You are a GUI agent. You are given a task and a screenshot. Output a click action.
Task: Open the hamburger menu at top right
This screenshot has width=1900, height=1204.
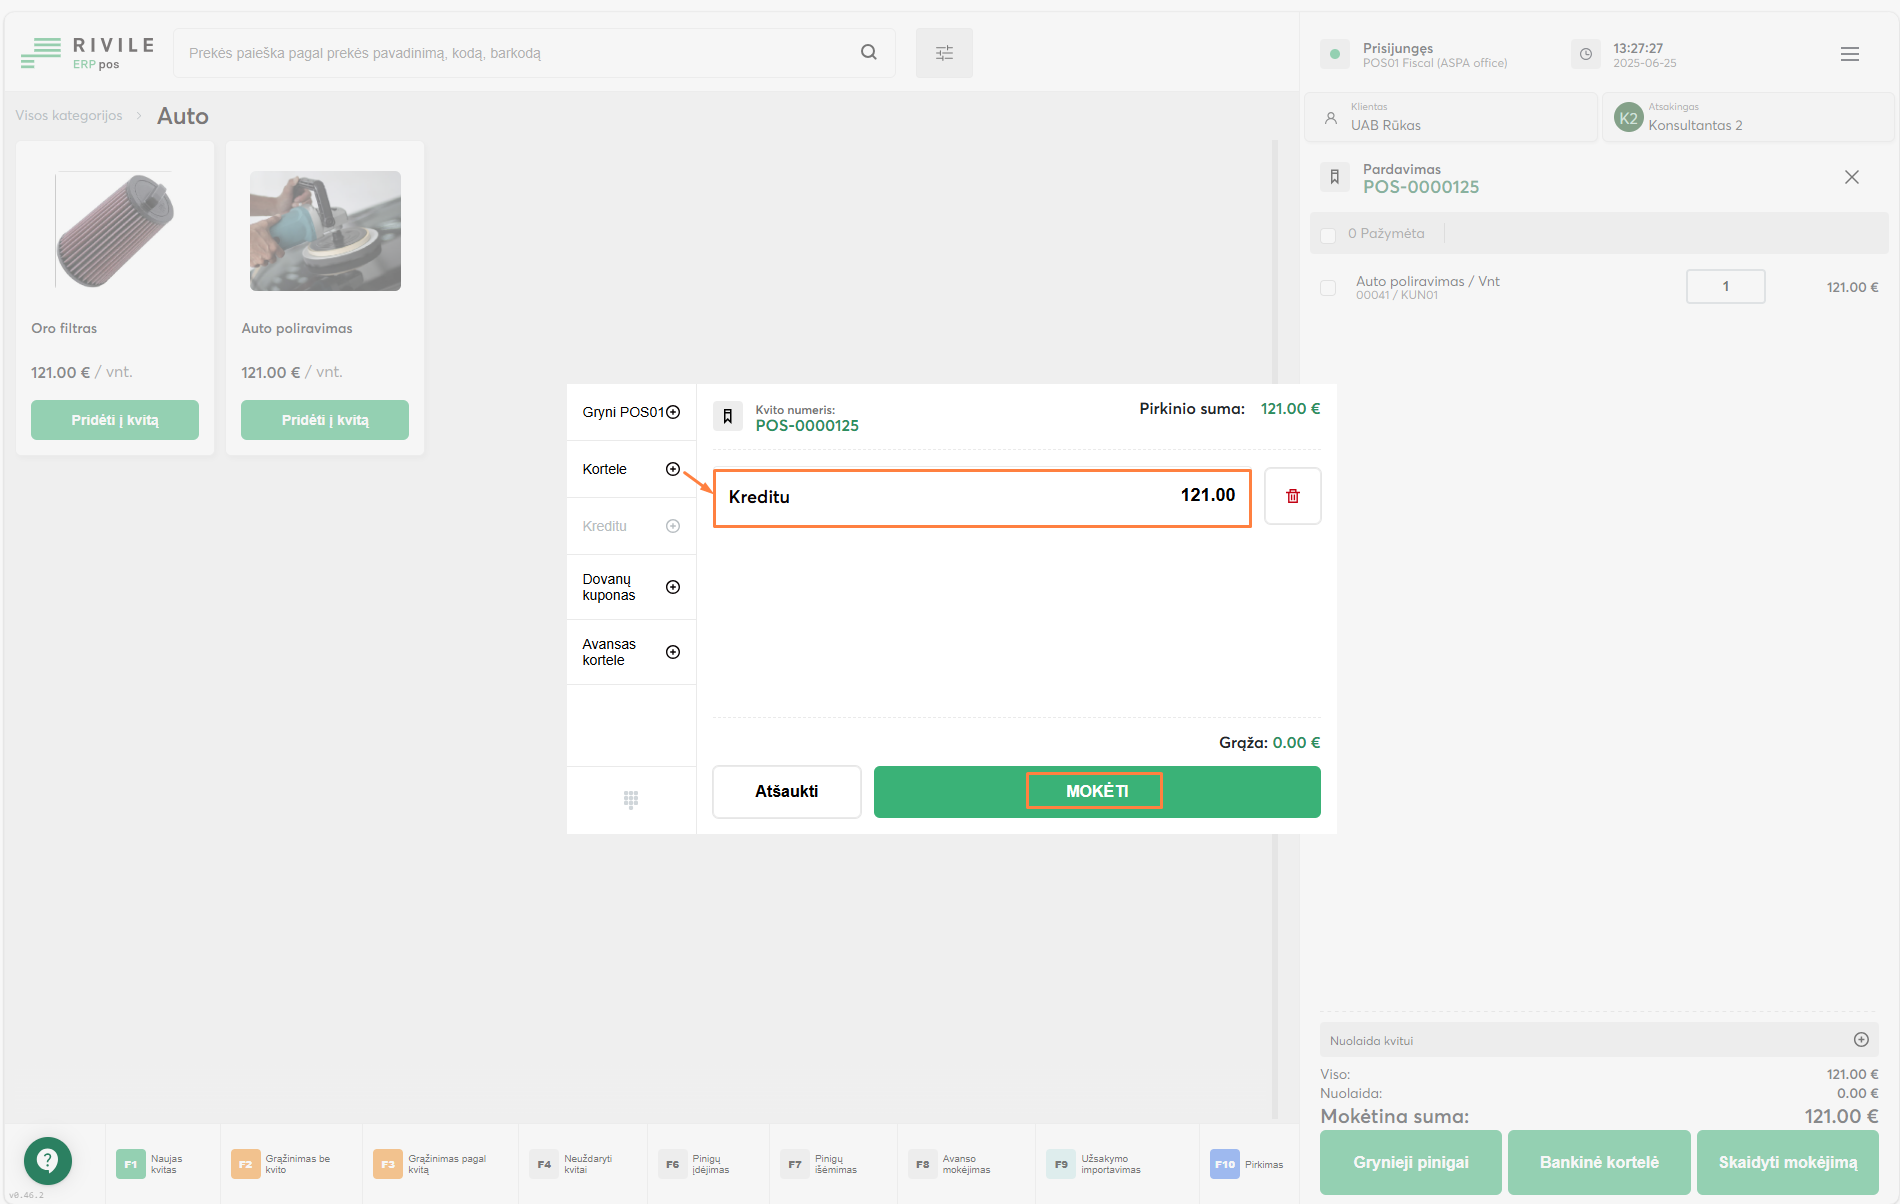click(1849, 54)
